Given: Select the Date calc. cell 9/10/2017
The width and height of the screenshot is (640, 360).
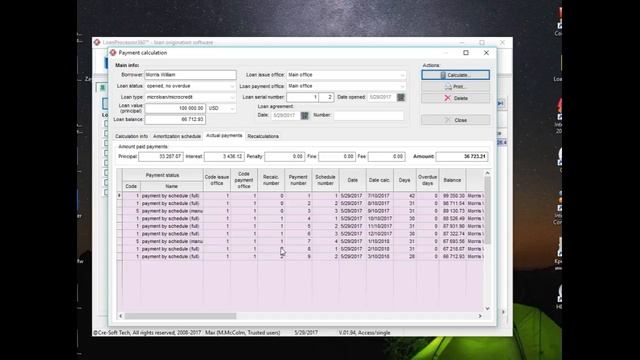Looking at the screenshot, I should [380, 211].
